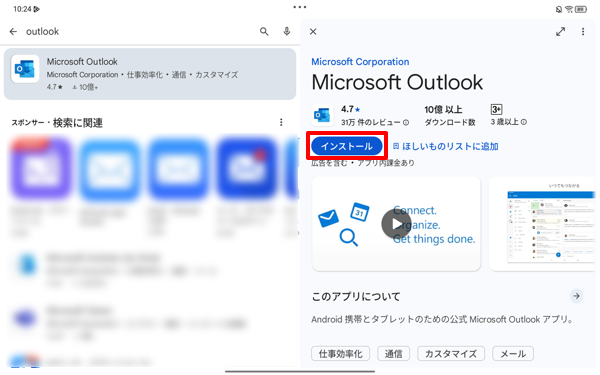
Task: Select the カスタマイズ tag chip
Action: 451,354
